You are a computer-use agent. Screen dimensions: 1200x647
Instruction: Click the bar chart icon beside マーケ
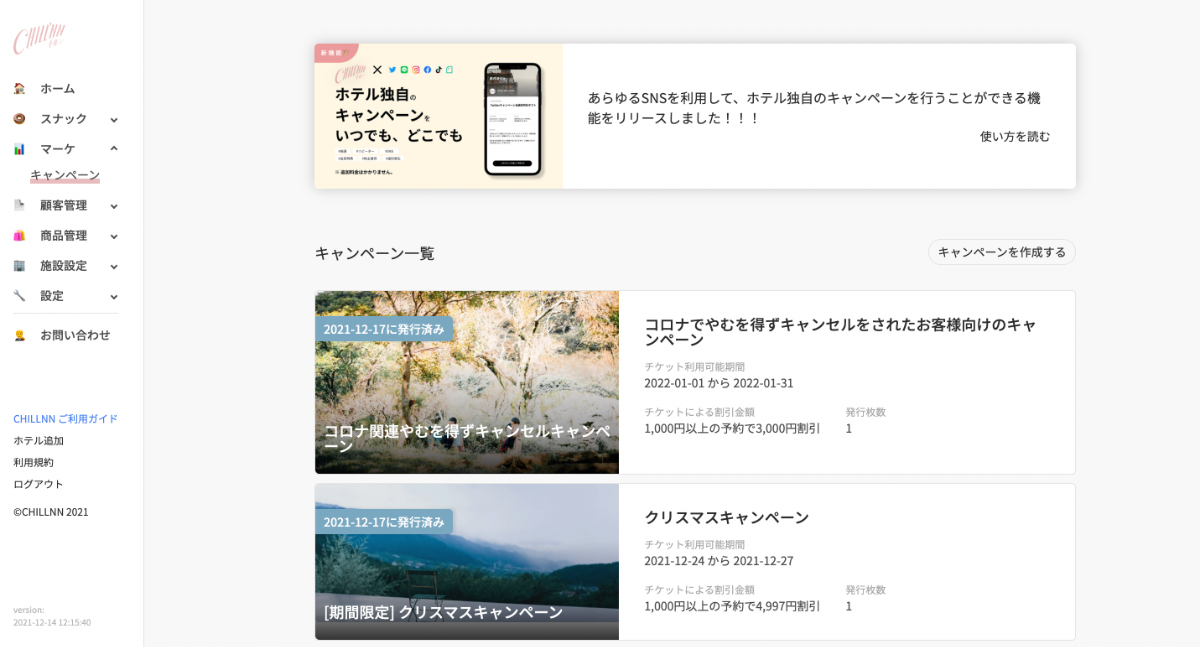[19, 149]
